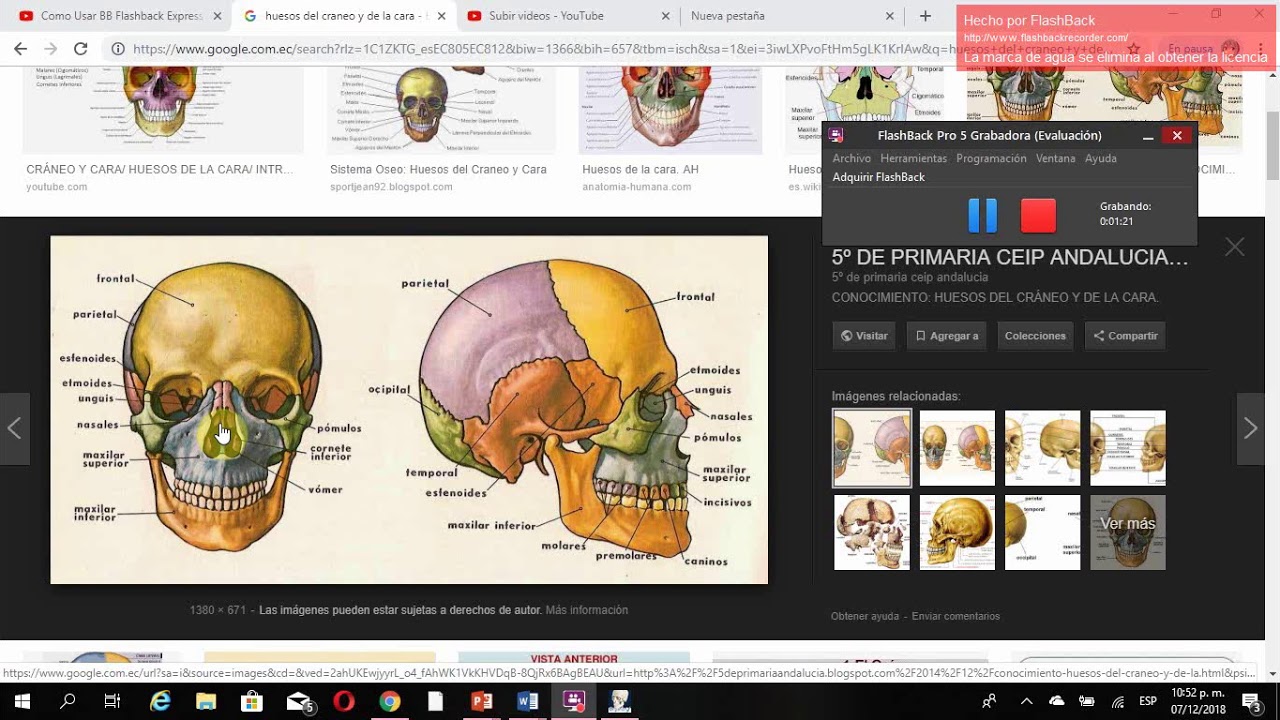Screen dimensions: 1280x720
Task: Click the taskbar search magnifier
Action: click(67, 701)
